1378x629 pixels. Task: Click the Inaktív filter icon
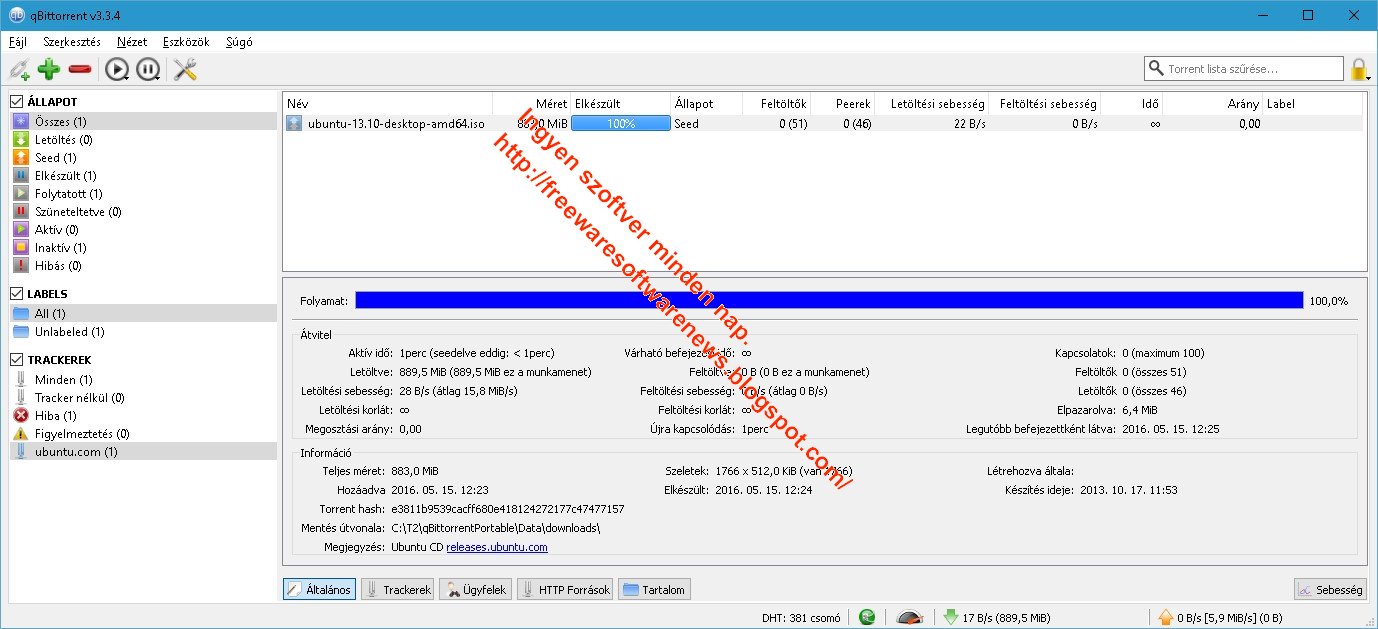click(21, 248)
